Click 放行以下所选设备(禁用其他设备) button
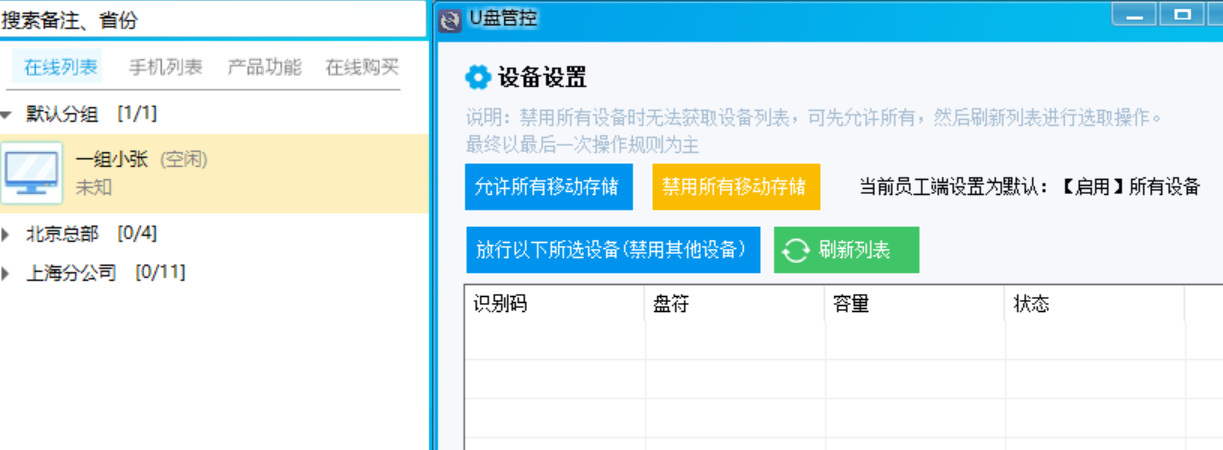This screenshot has height=450, width=1223. point(612,250)
